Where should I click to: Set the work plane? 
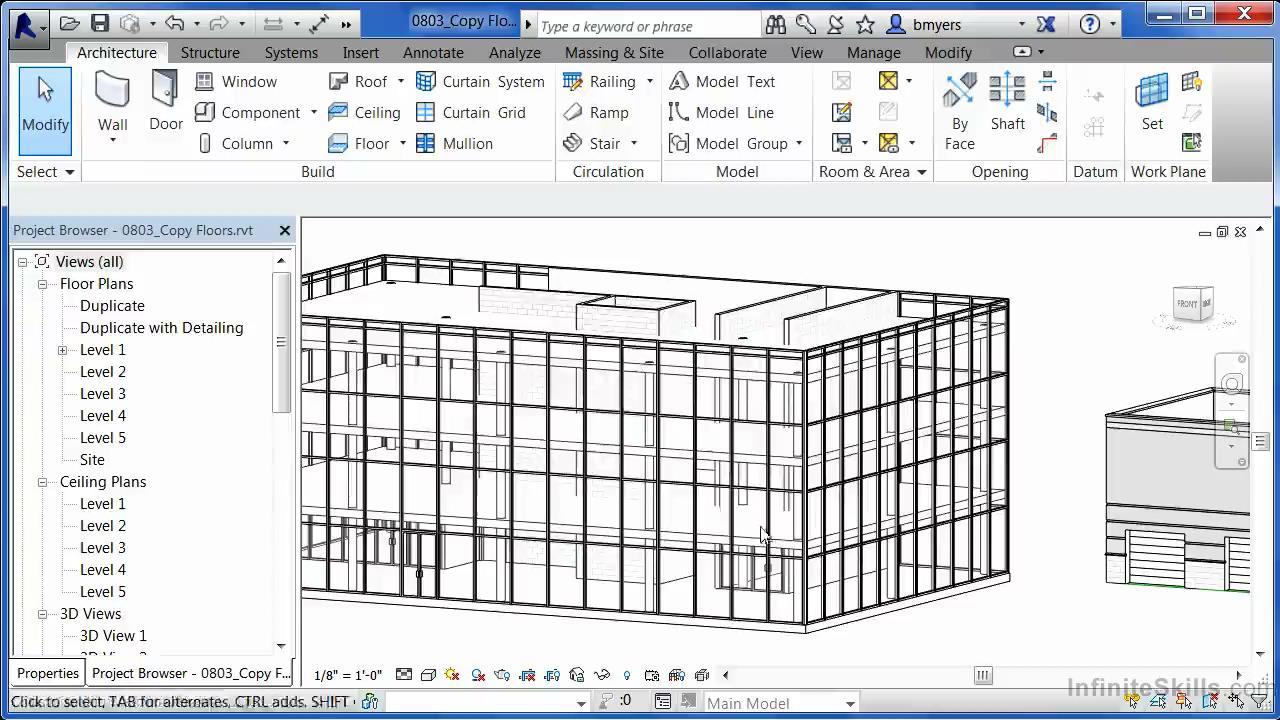[x=1152, y=103]
